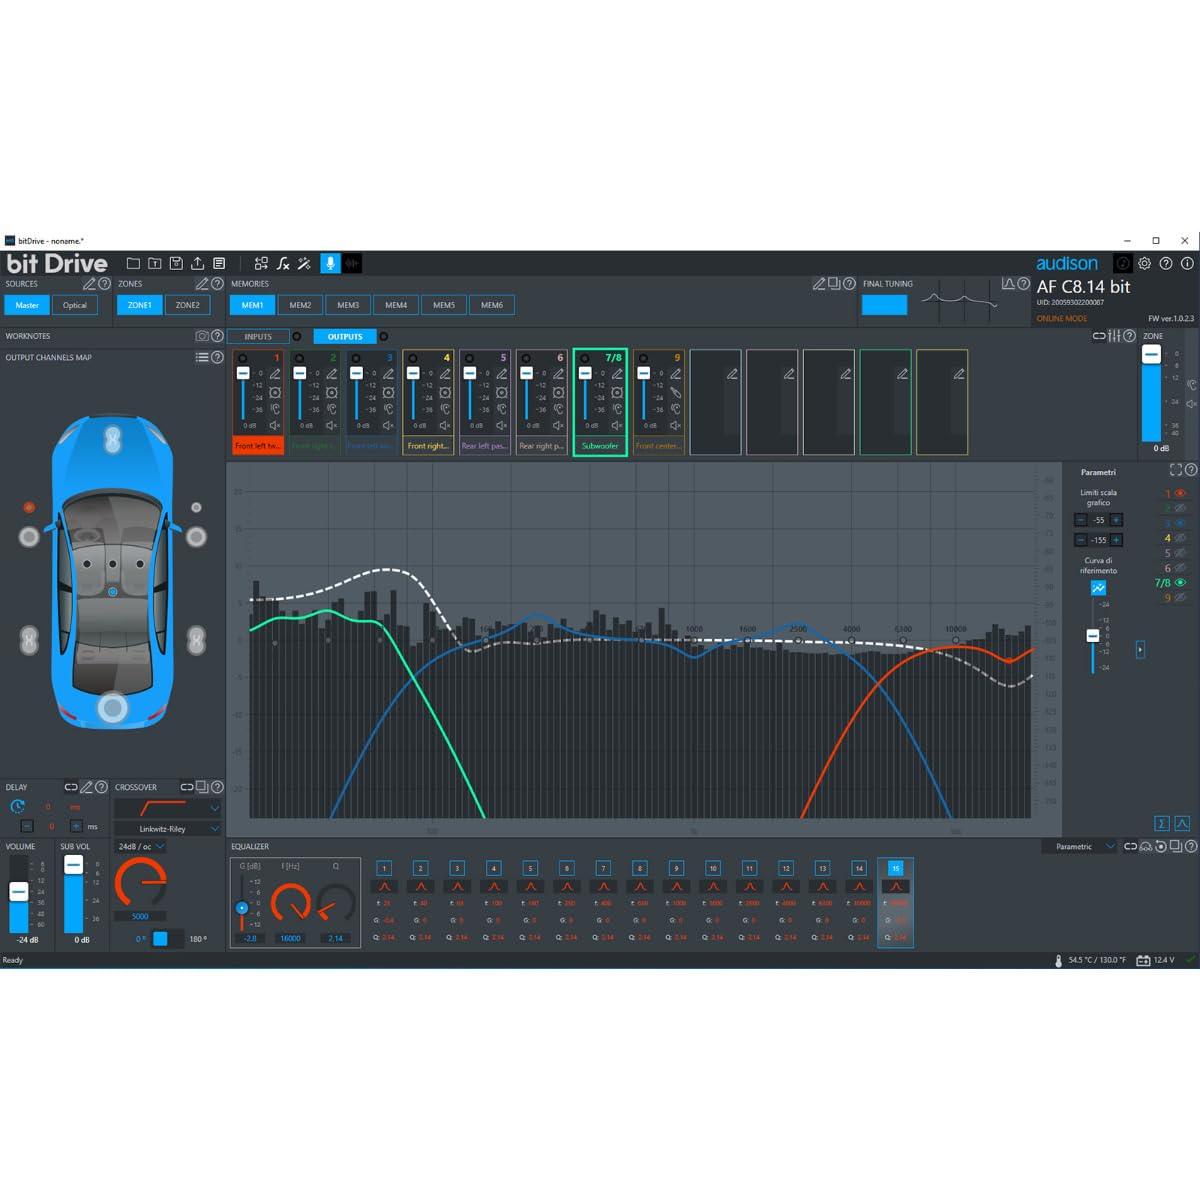Select the MEM3 memory preset
This screenshot has width=1200, height=1200.
(x=348, y=305)
